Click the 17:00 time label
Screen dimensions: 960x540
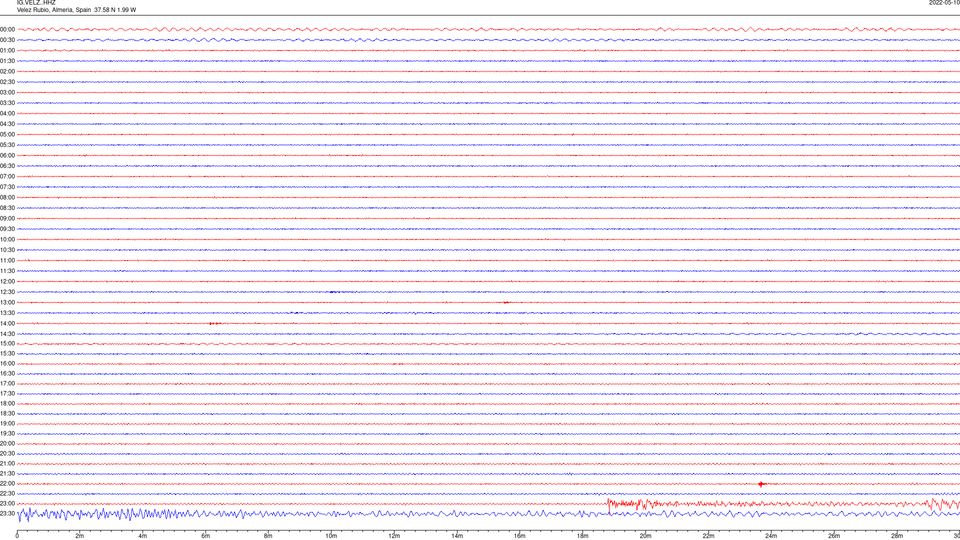click(x=7, y=384)
